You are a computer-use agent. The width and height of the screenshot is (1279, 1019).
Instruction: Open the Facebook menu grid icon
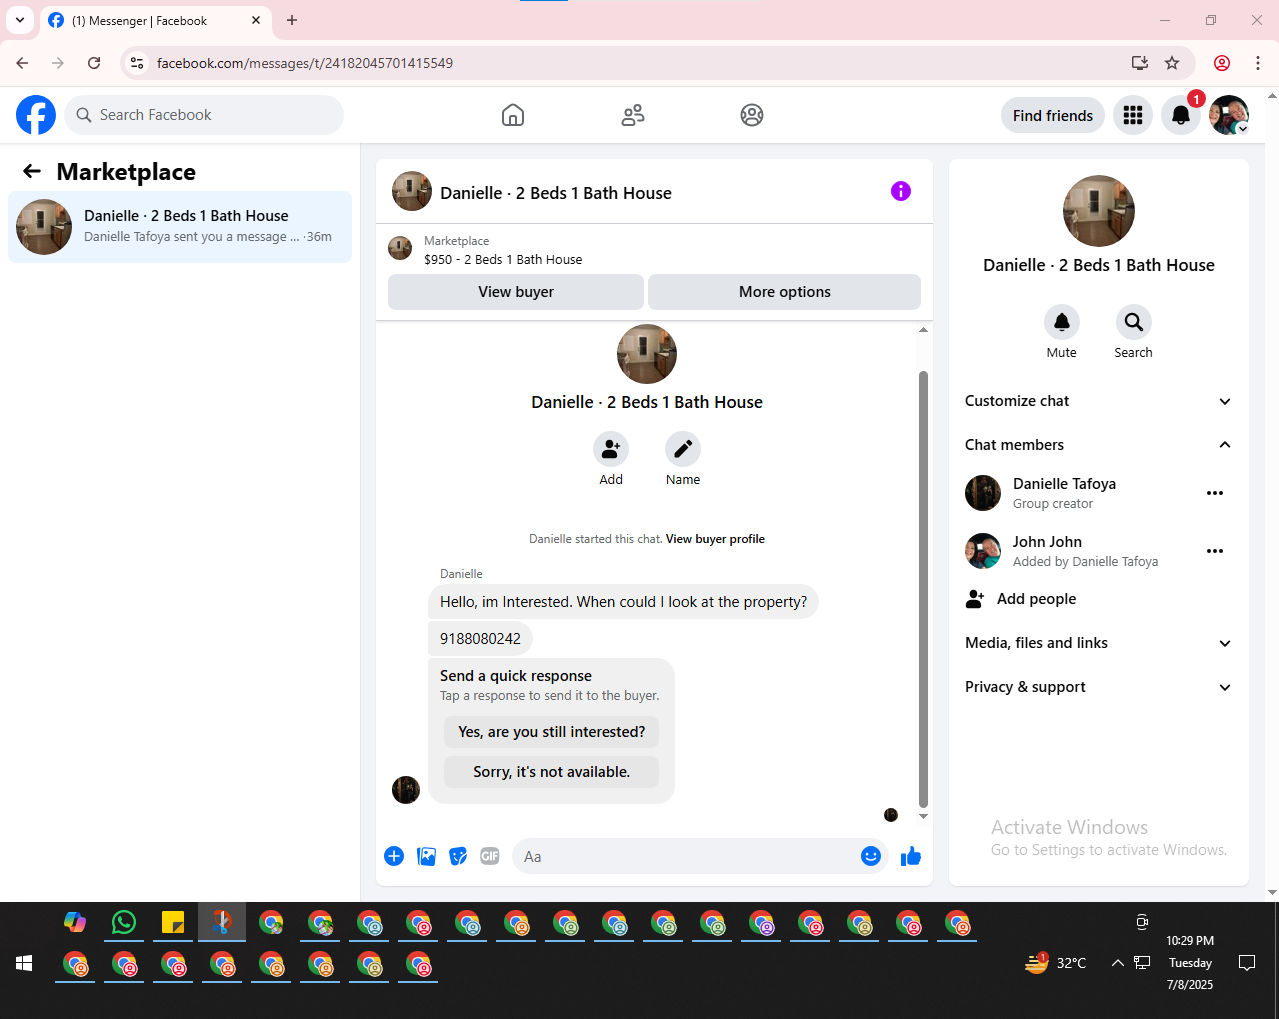pyautogui.click(x=1133, y=115)
